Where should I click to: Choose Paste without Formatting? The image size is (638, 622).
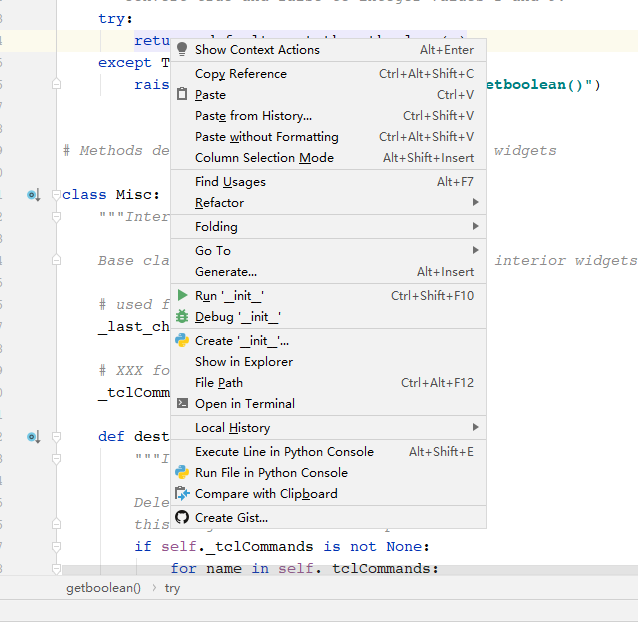pos(328,137)
